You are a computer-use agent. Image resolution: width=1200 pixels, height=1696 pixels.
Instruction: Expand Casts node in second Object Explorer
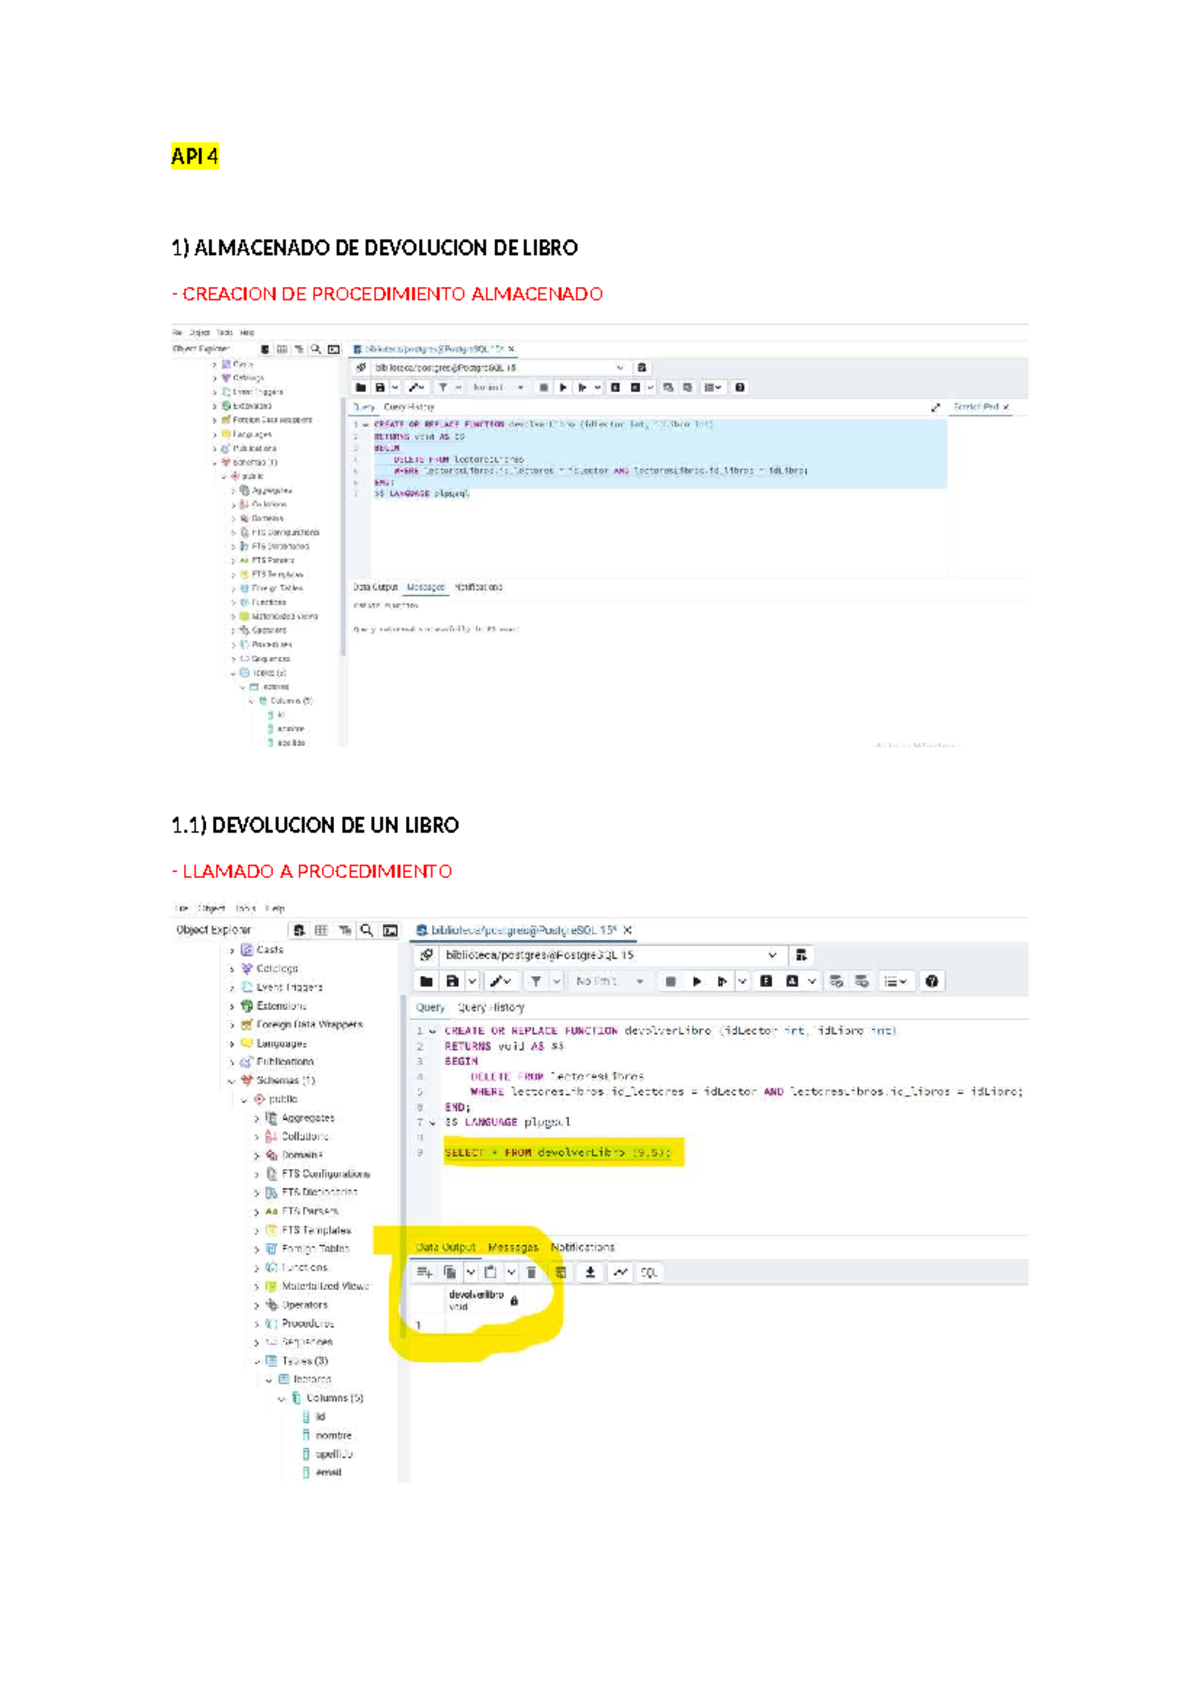232,950
